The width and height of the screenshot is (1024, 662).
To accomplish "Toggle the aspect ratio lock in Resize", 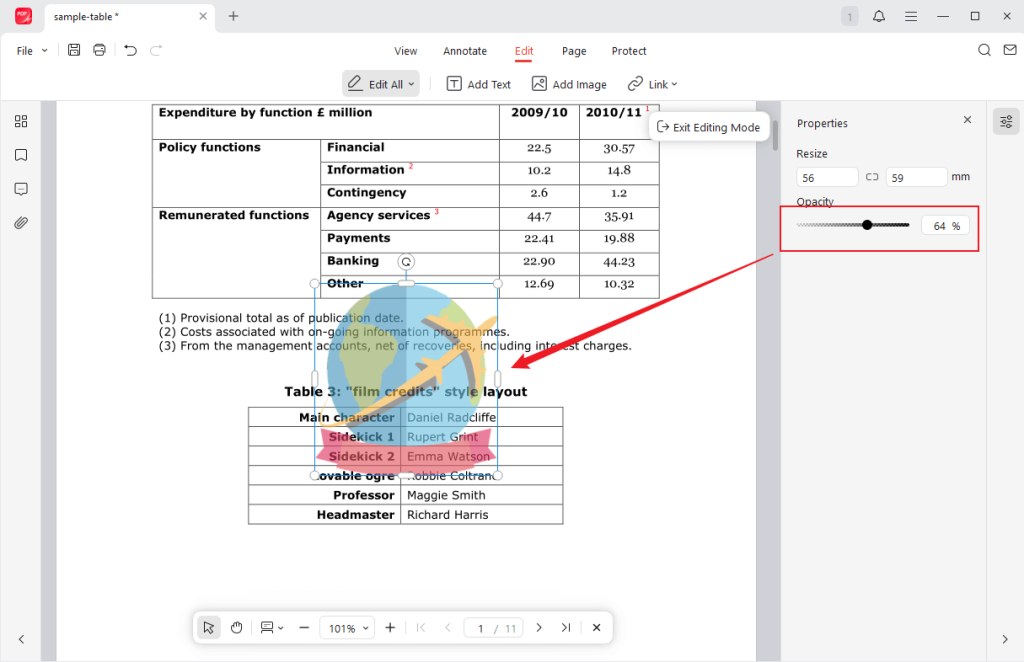I will [x=874, y=176].
